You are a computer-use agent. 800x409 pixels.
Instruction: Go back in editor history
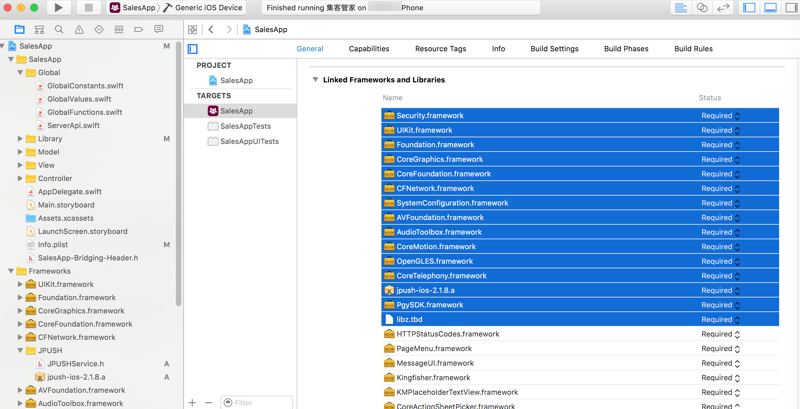coord(211,30)
